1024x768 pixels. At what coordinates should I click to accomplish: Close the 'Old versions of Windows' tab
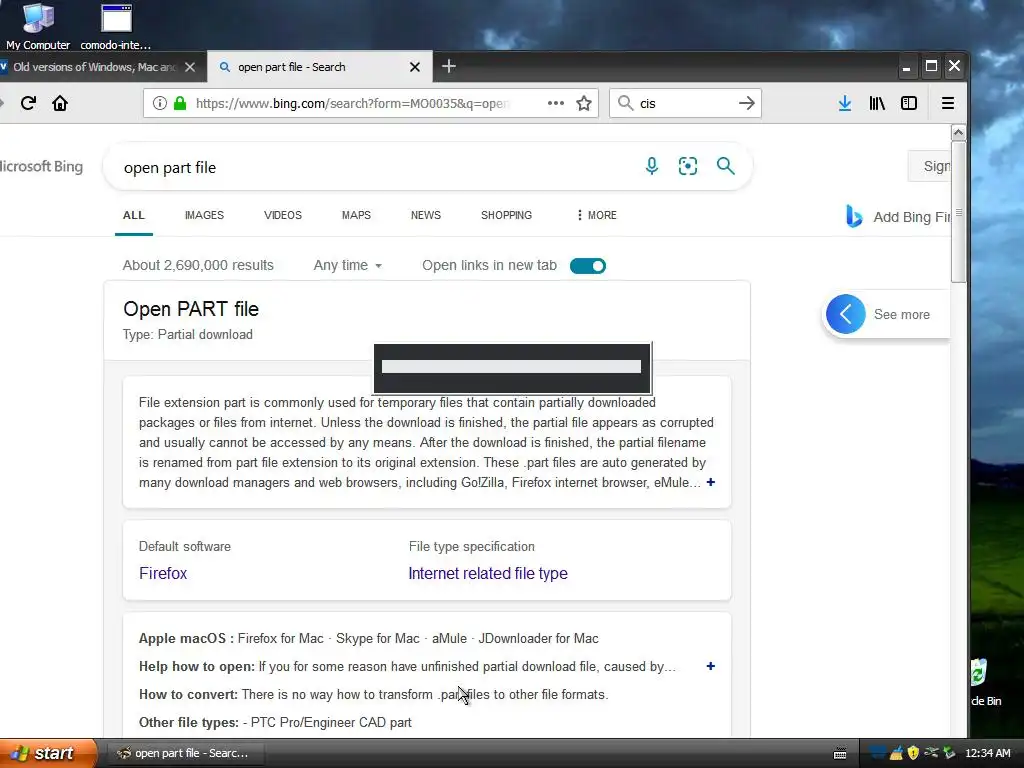pyautogui.click(x=190, y=67)
